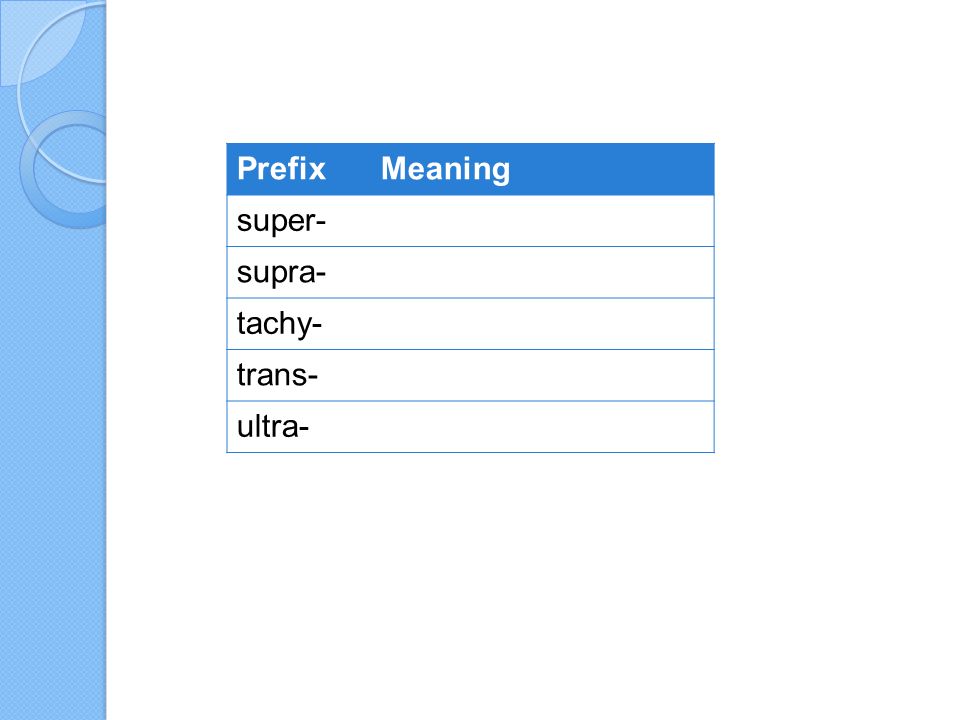
Task: Click the blue header row's empty right end
Action: click(612, 170)
